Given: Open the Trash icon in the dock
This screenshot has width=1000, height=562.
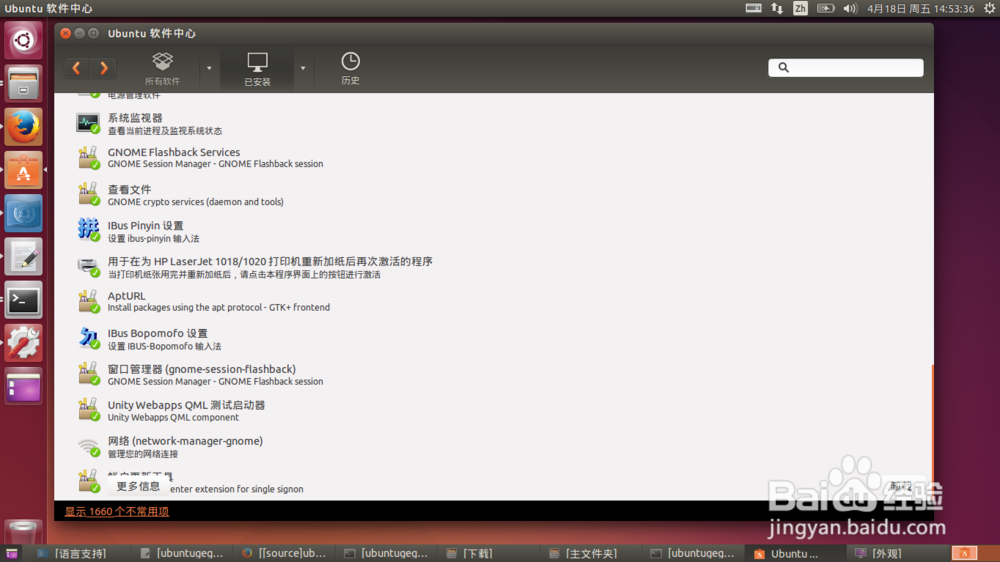Looking at the screenshot, I should pyautogui.click(x=24, y=532).
